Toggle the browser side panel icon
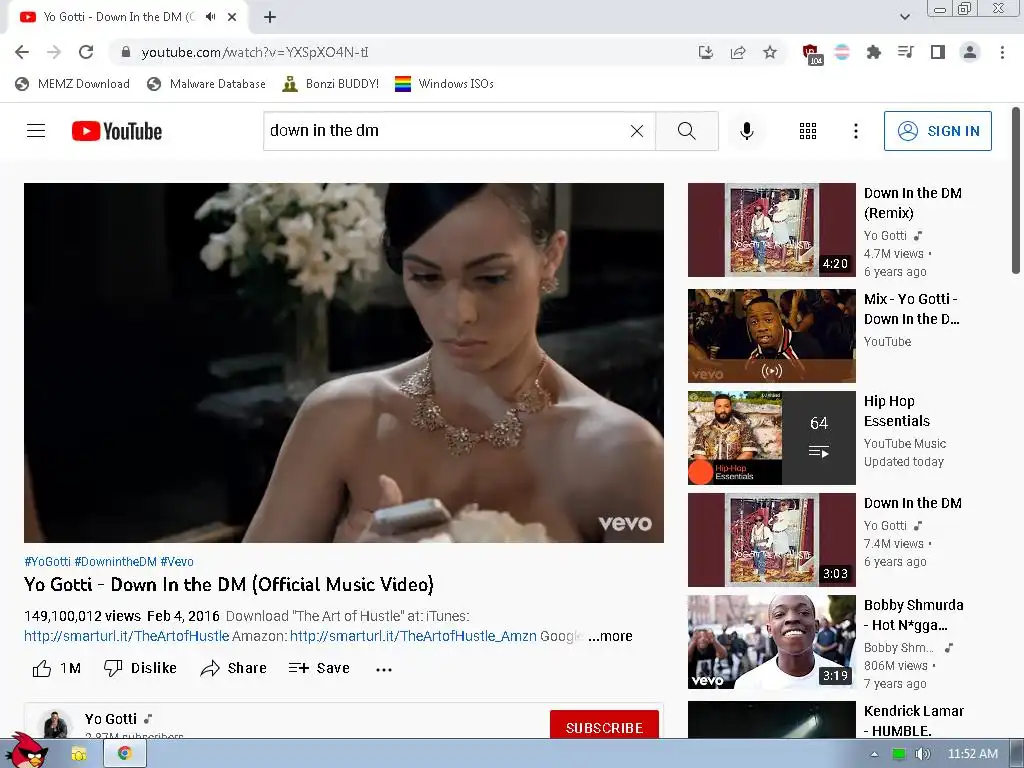 [x=938, y=52]
